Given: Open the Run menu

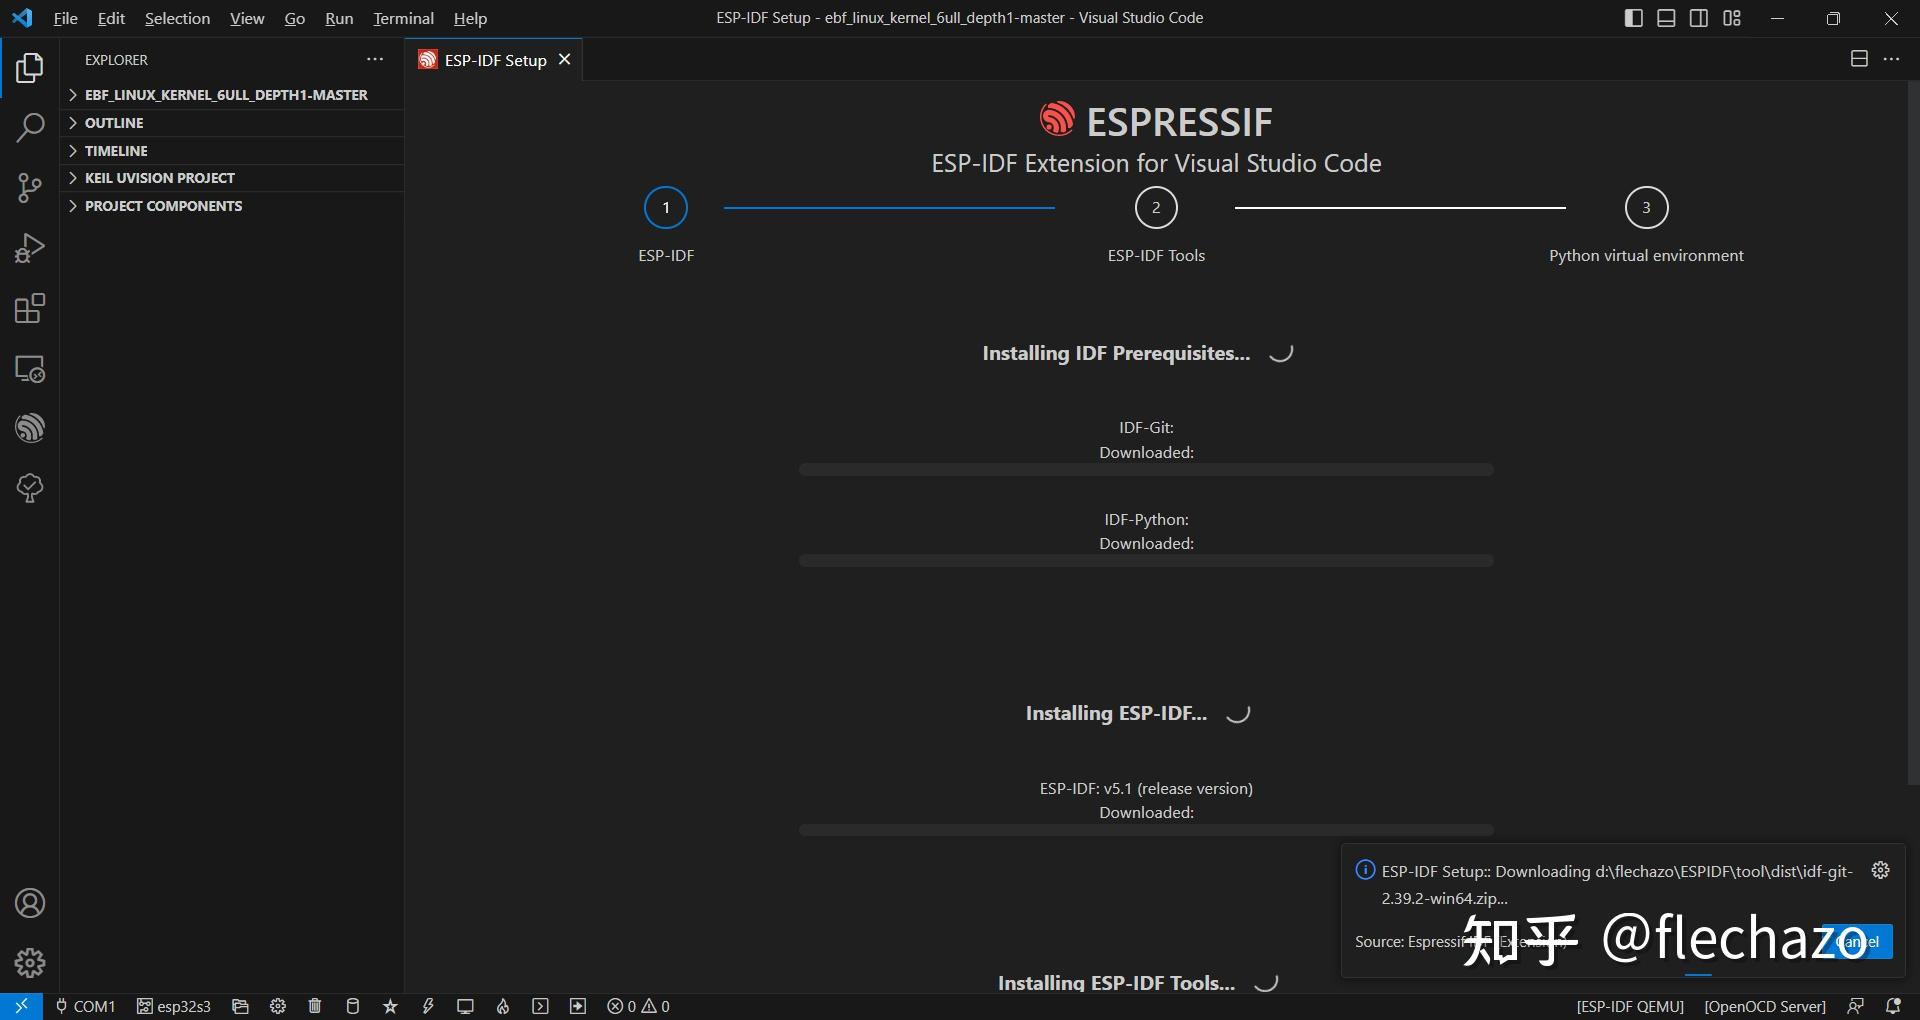Looking at the screenshot, I should pos(339,18).
